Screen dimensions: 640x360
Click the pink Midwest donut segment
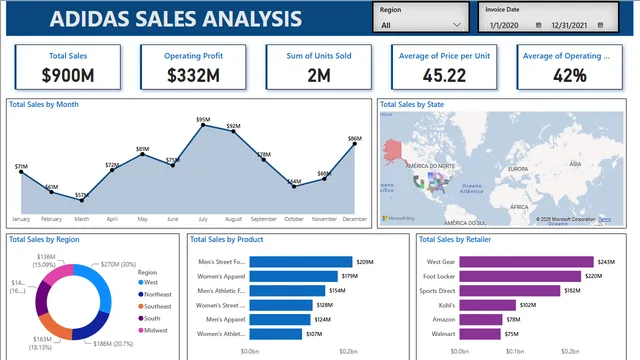(x=59, y=274)
